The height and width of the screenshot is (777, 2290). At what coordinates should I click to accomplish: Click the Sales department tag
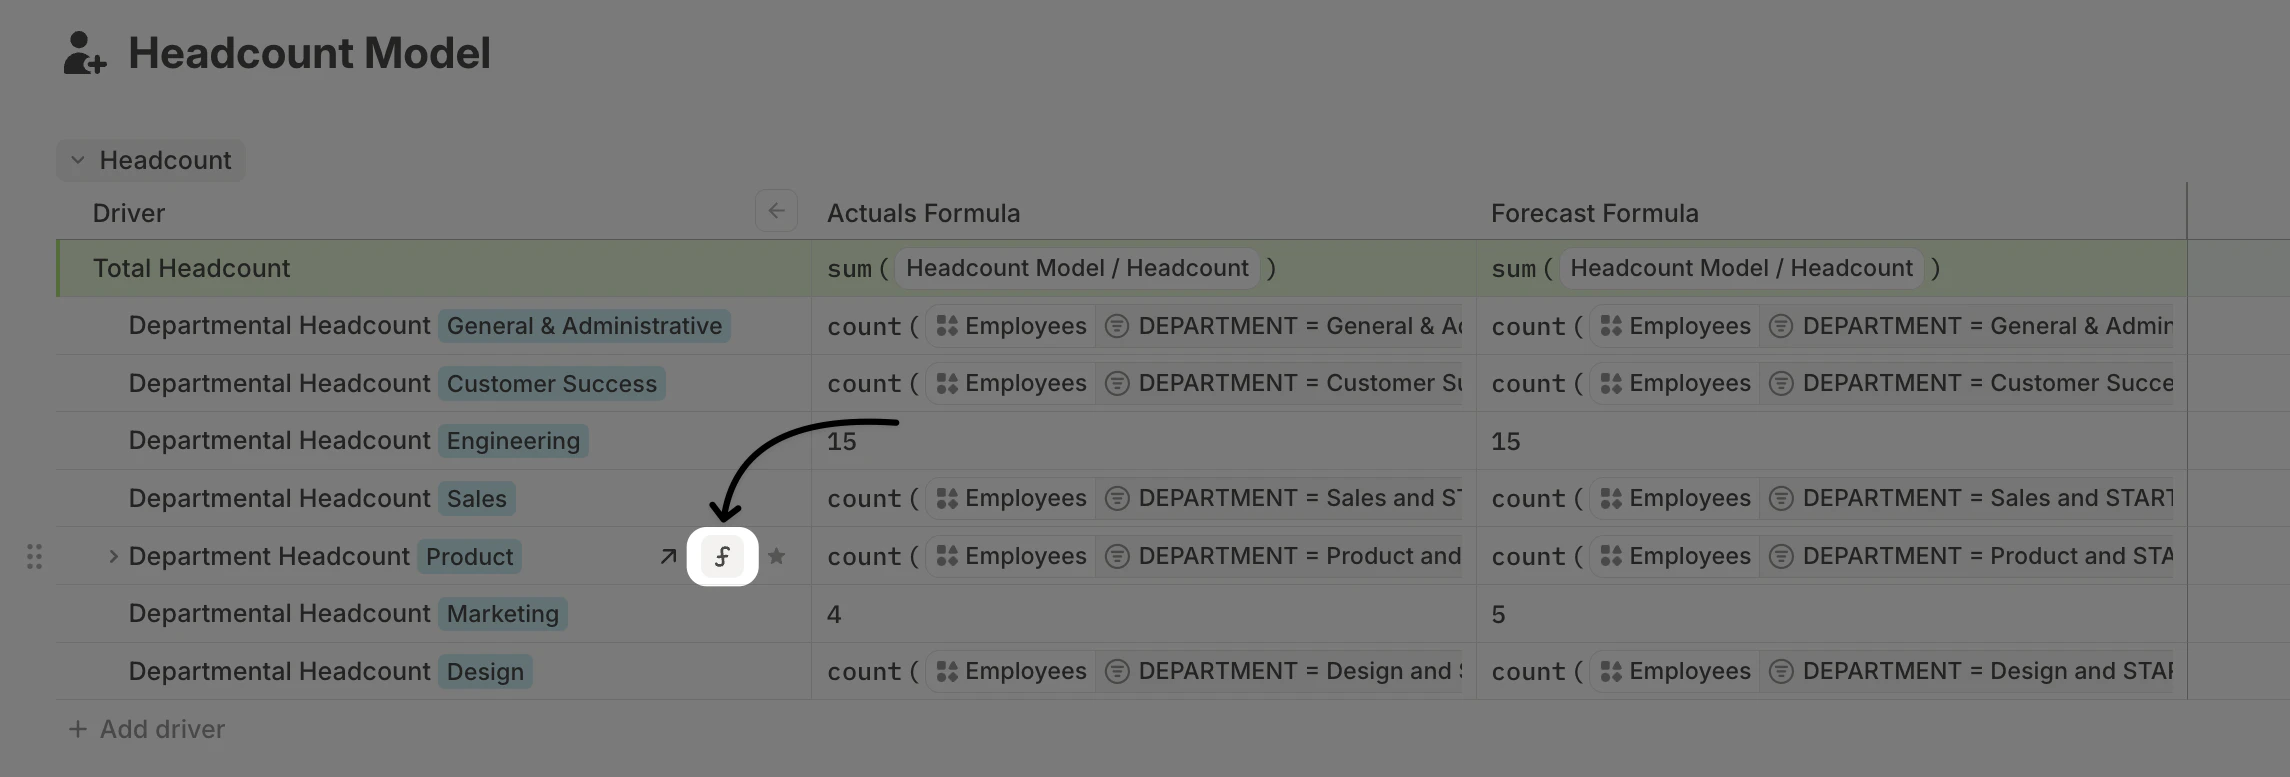coord(477,499)
